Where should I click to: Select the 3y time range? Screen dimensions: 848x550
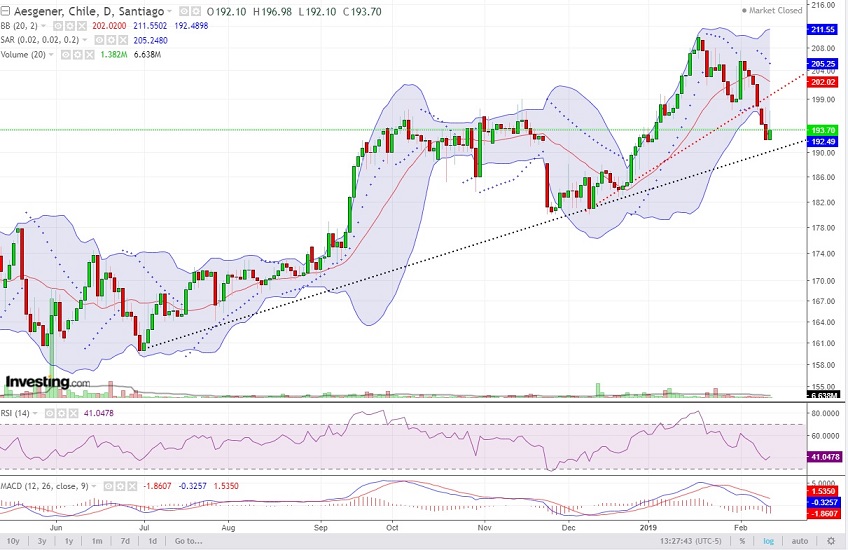tap(42, 541)
